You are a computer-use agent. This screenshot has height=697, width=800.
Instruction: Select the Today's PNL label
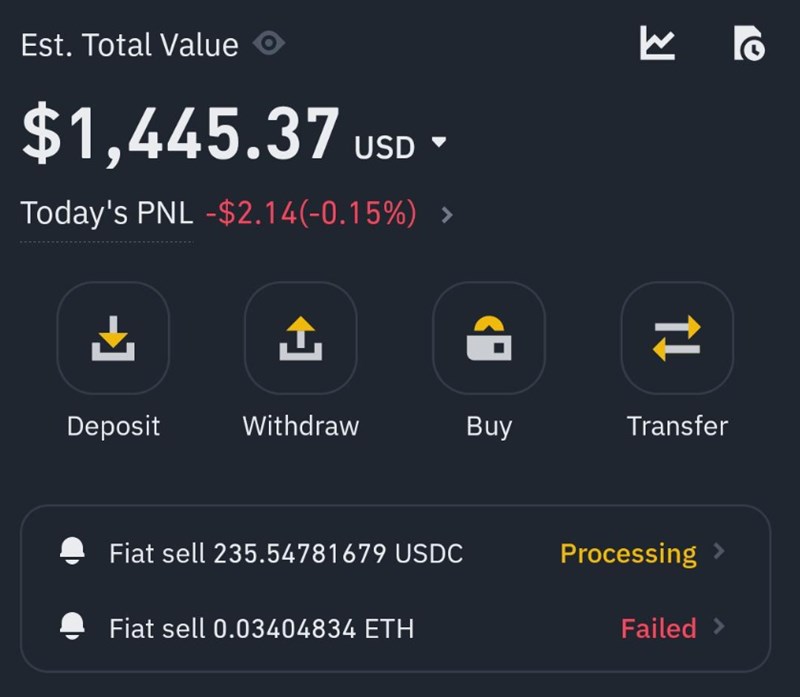(x=106, y=214)
